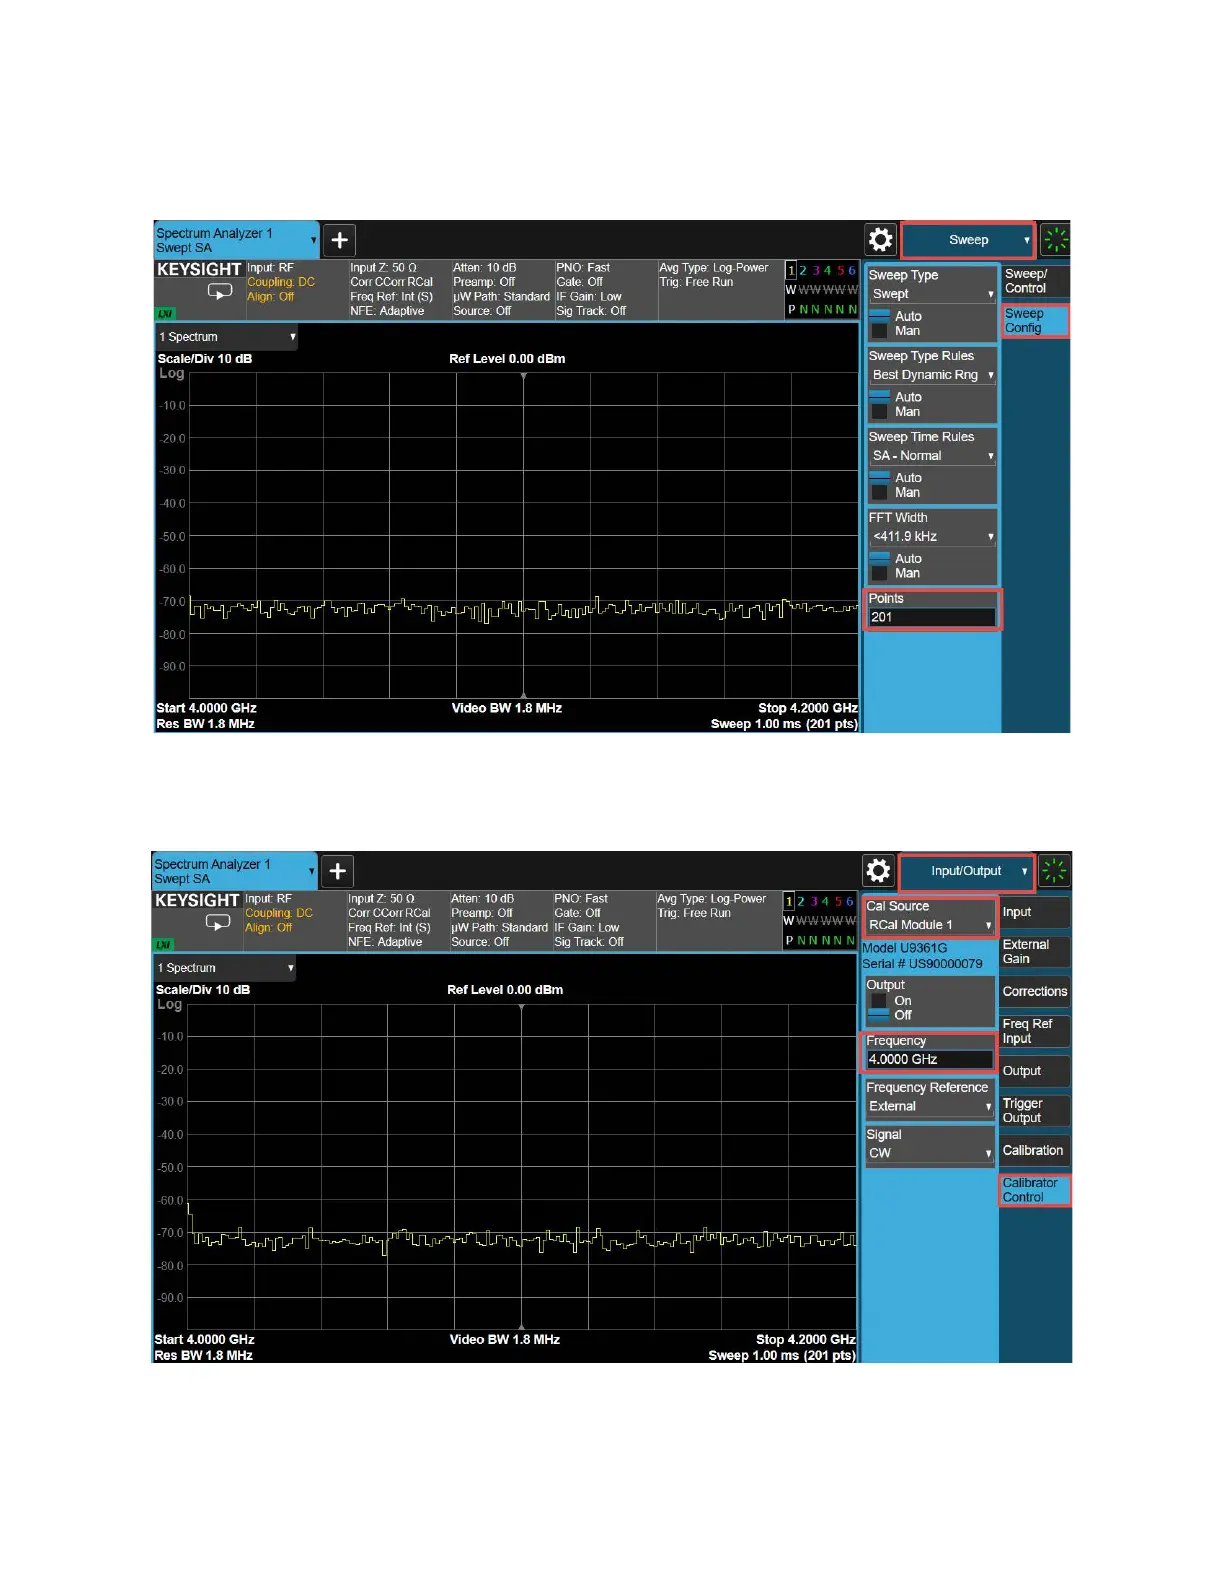
Task: Open SA - Normal sweep time dropdown
Action: coord(932,456)
